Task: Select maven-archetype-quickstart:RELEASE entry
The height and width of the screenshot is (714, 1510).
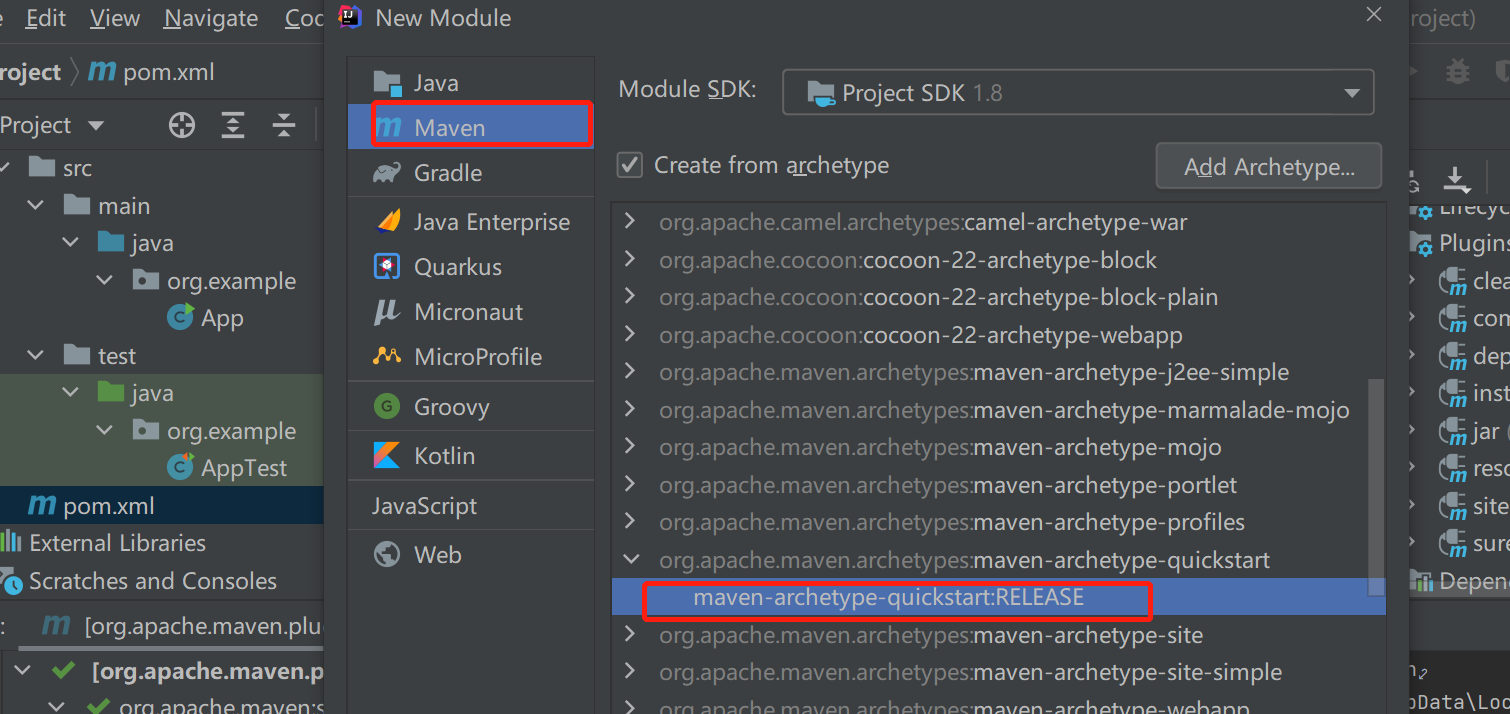Action: coord(998,597)
